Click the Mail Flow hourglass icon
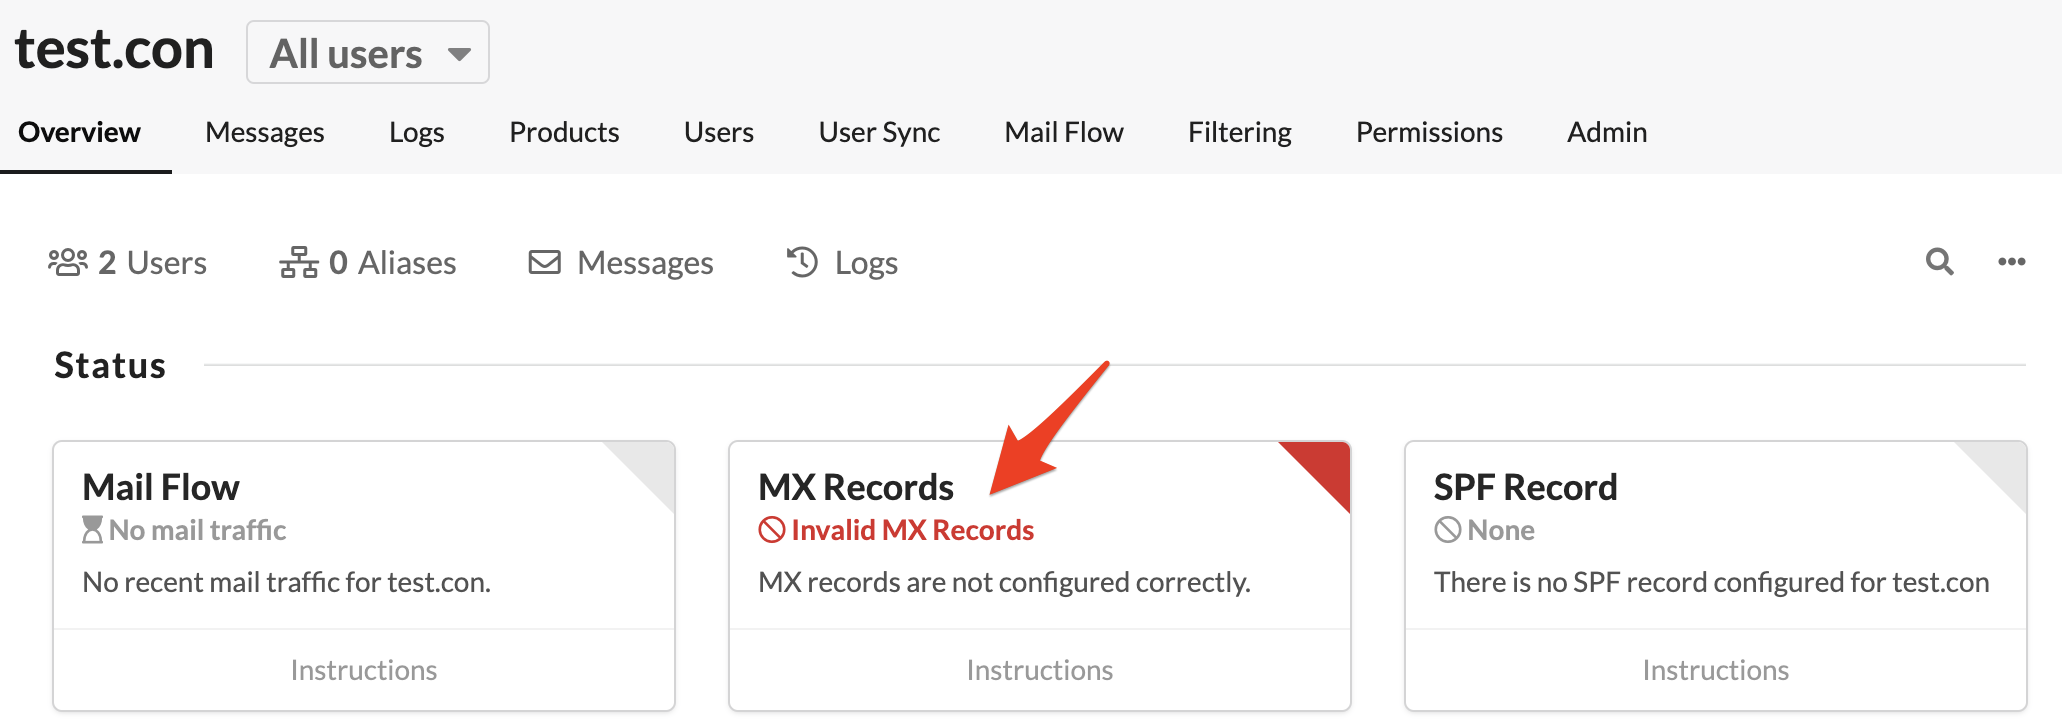This screenshot has width=2062, height=722. coord(92,530)
